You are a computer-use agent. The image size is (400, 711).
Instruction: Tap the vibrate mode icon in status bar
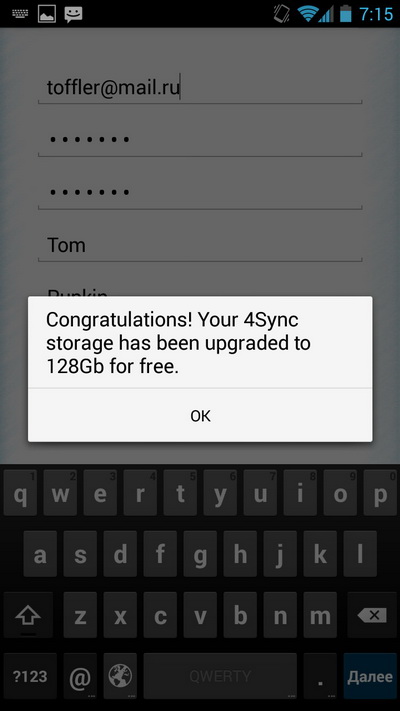point(282,14)
